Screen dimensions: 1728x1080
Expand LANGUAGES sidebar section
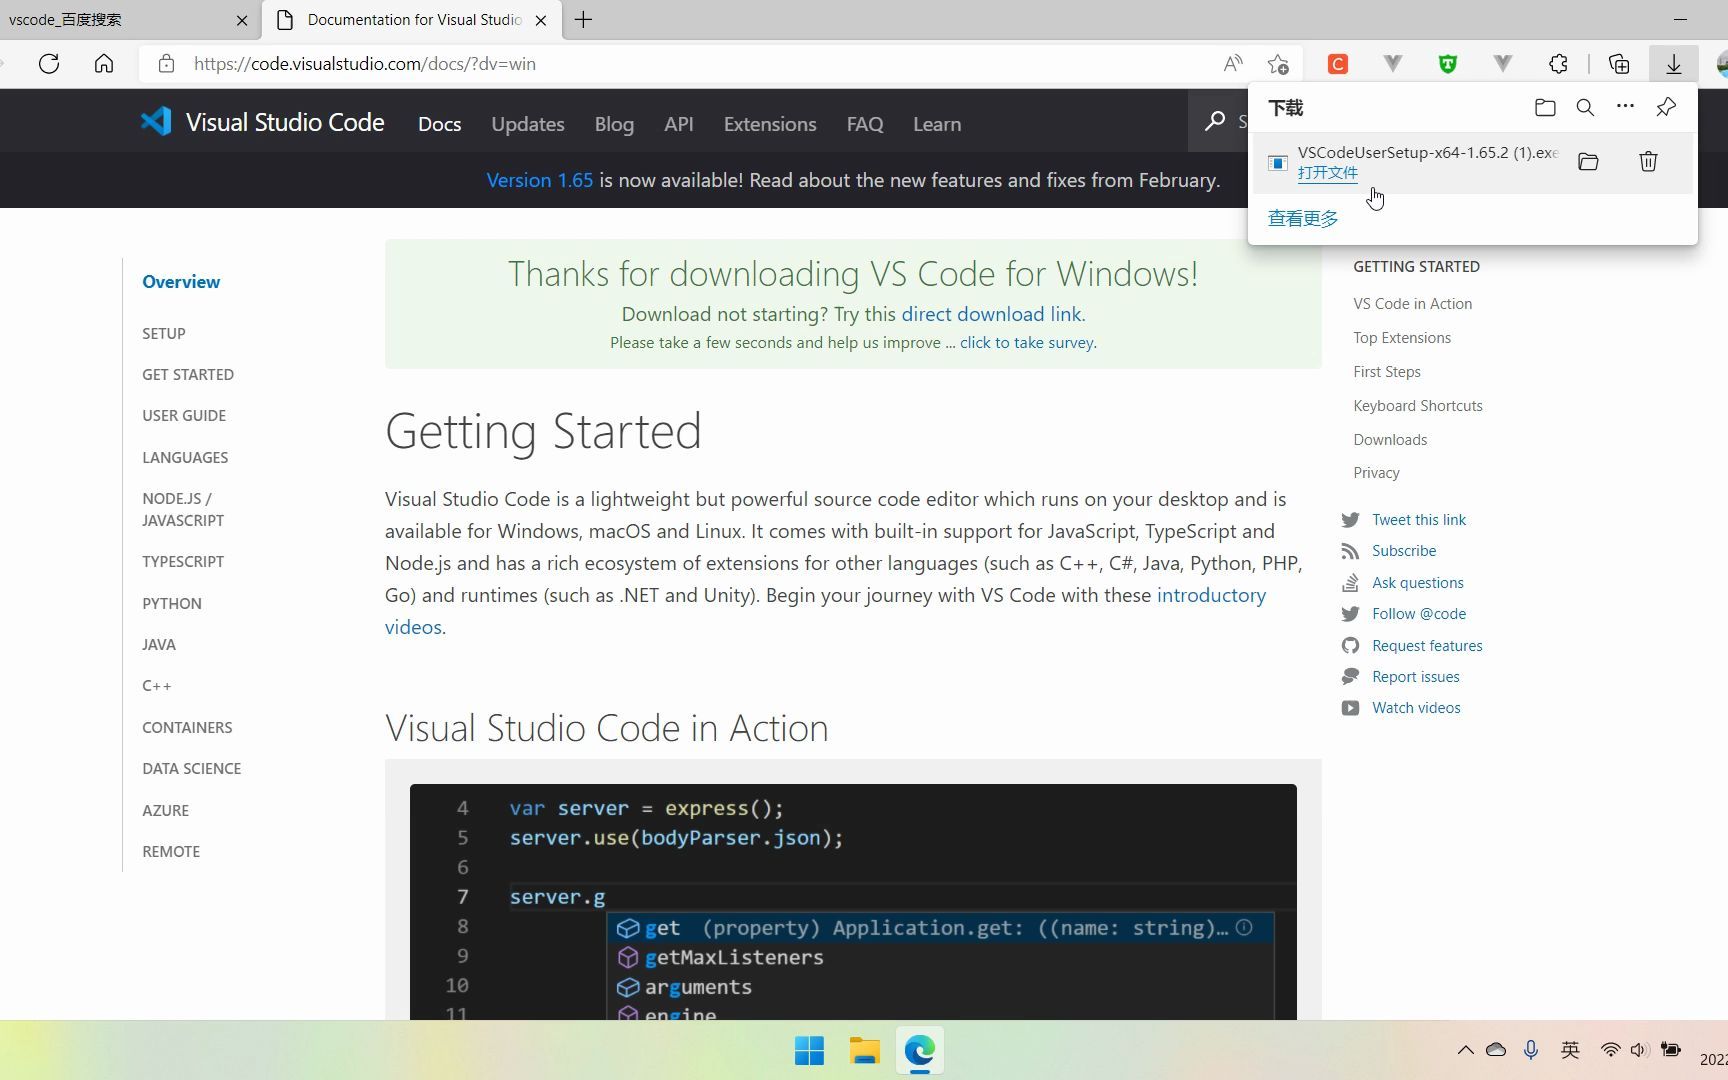click(x=185, y=457)
